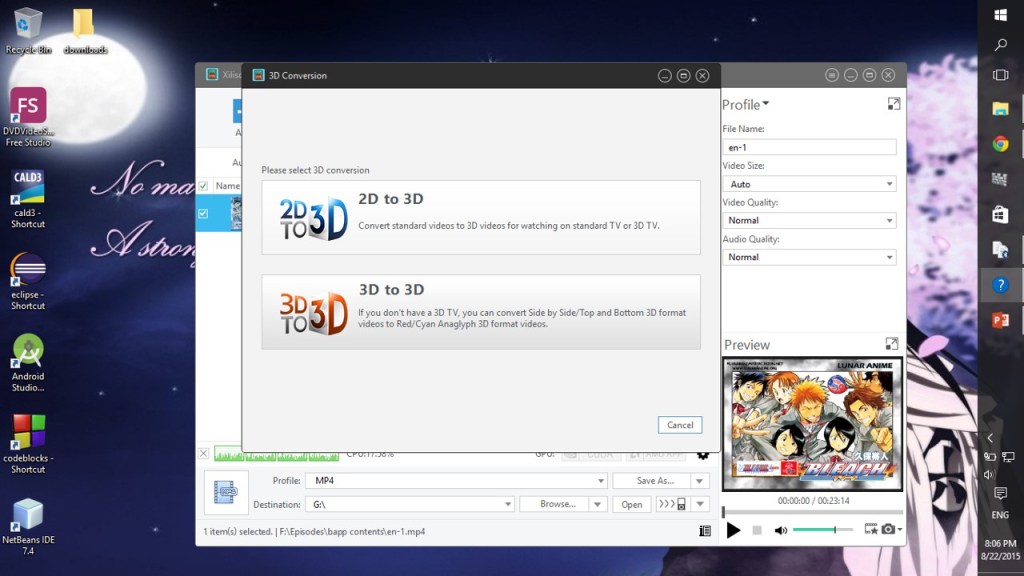Take a snapshot with the camera icon
The height and width of the screenshot is (576, 1024).
pyautogui.click(x=888, y=529)
